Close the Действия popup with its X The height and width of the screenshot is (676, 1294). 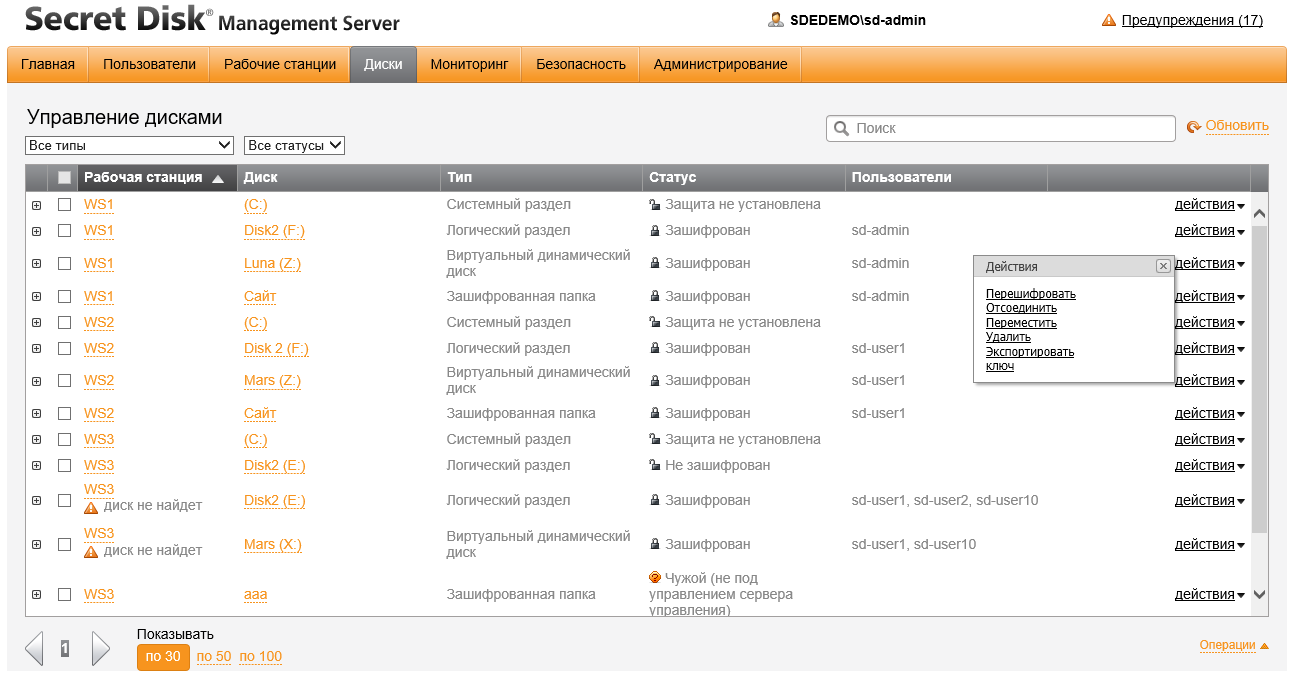coord(1163,266)
